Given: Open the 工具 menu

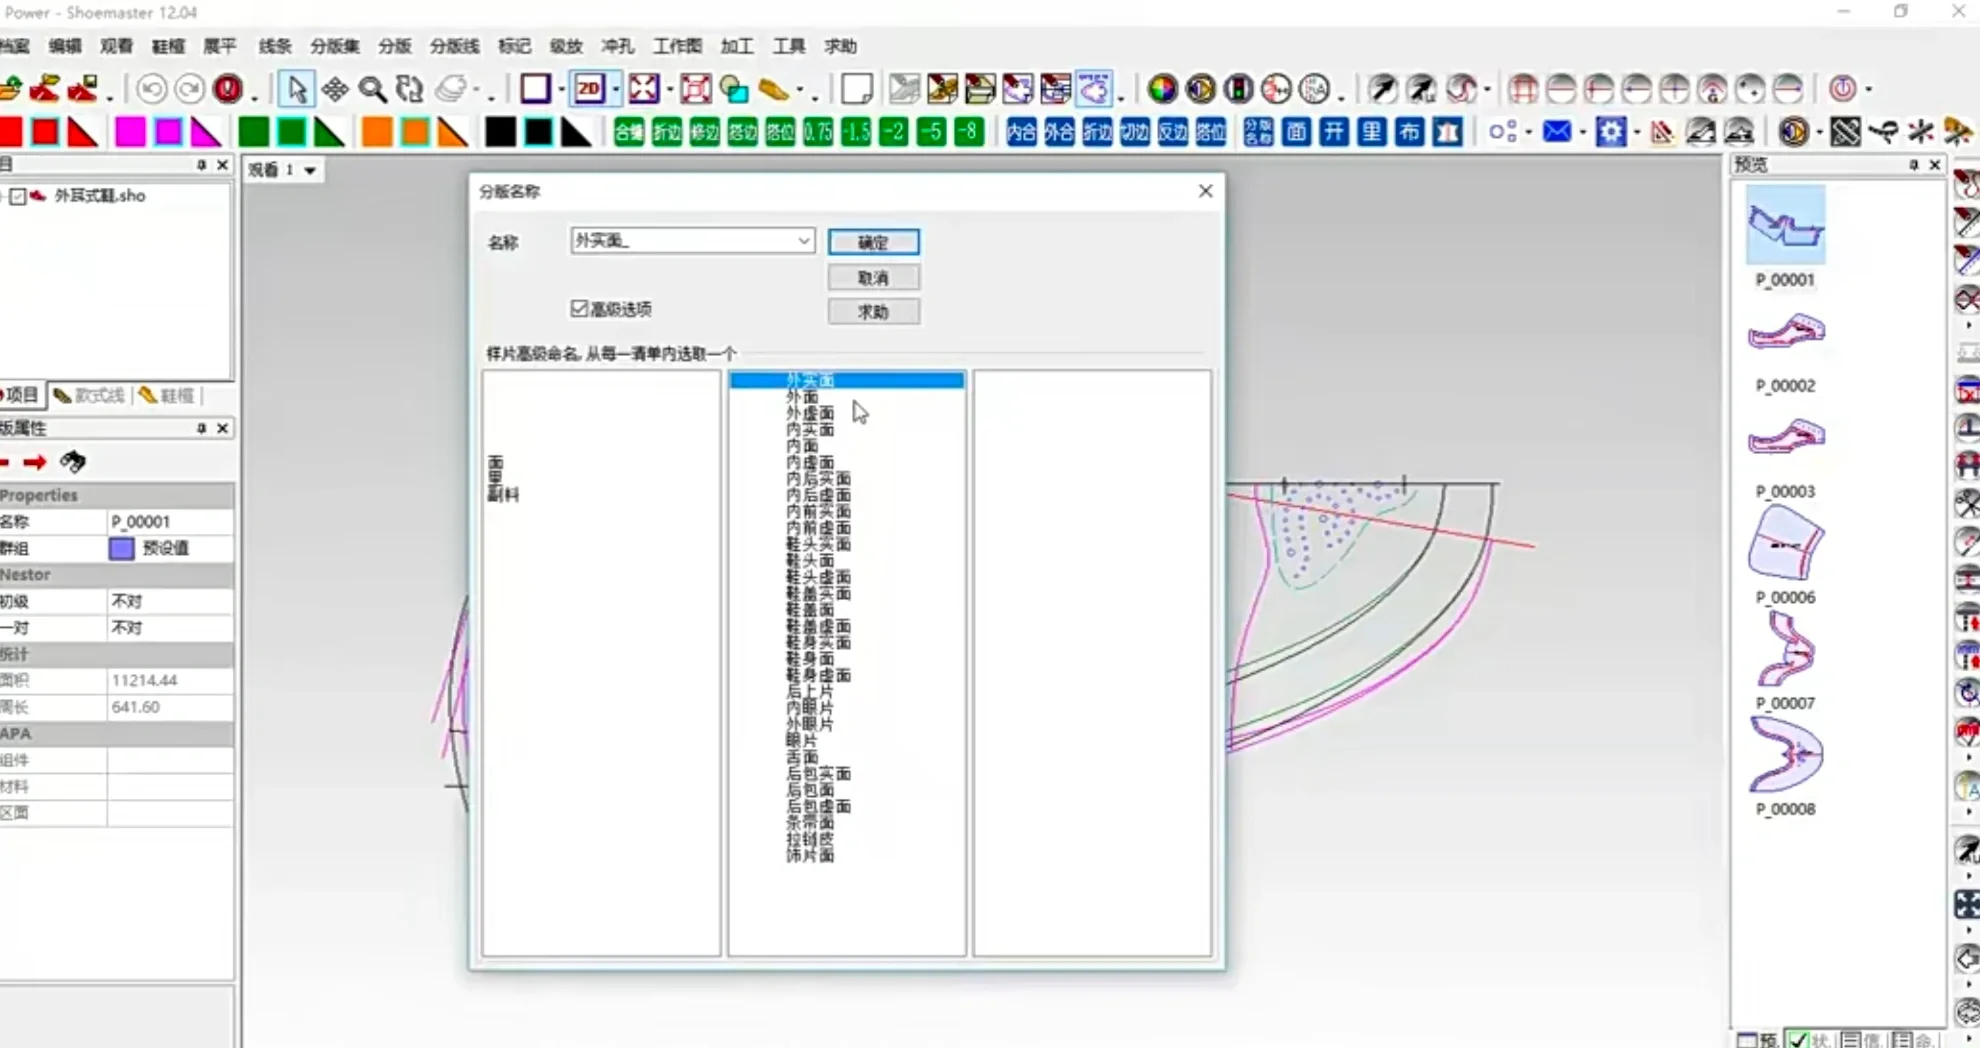Looking at the screenshot, I should pyautogui.click(x=788, y=46).
